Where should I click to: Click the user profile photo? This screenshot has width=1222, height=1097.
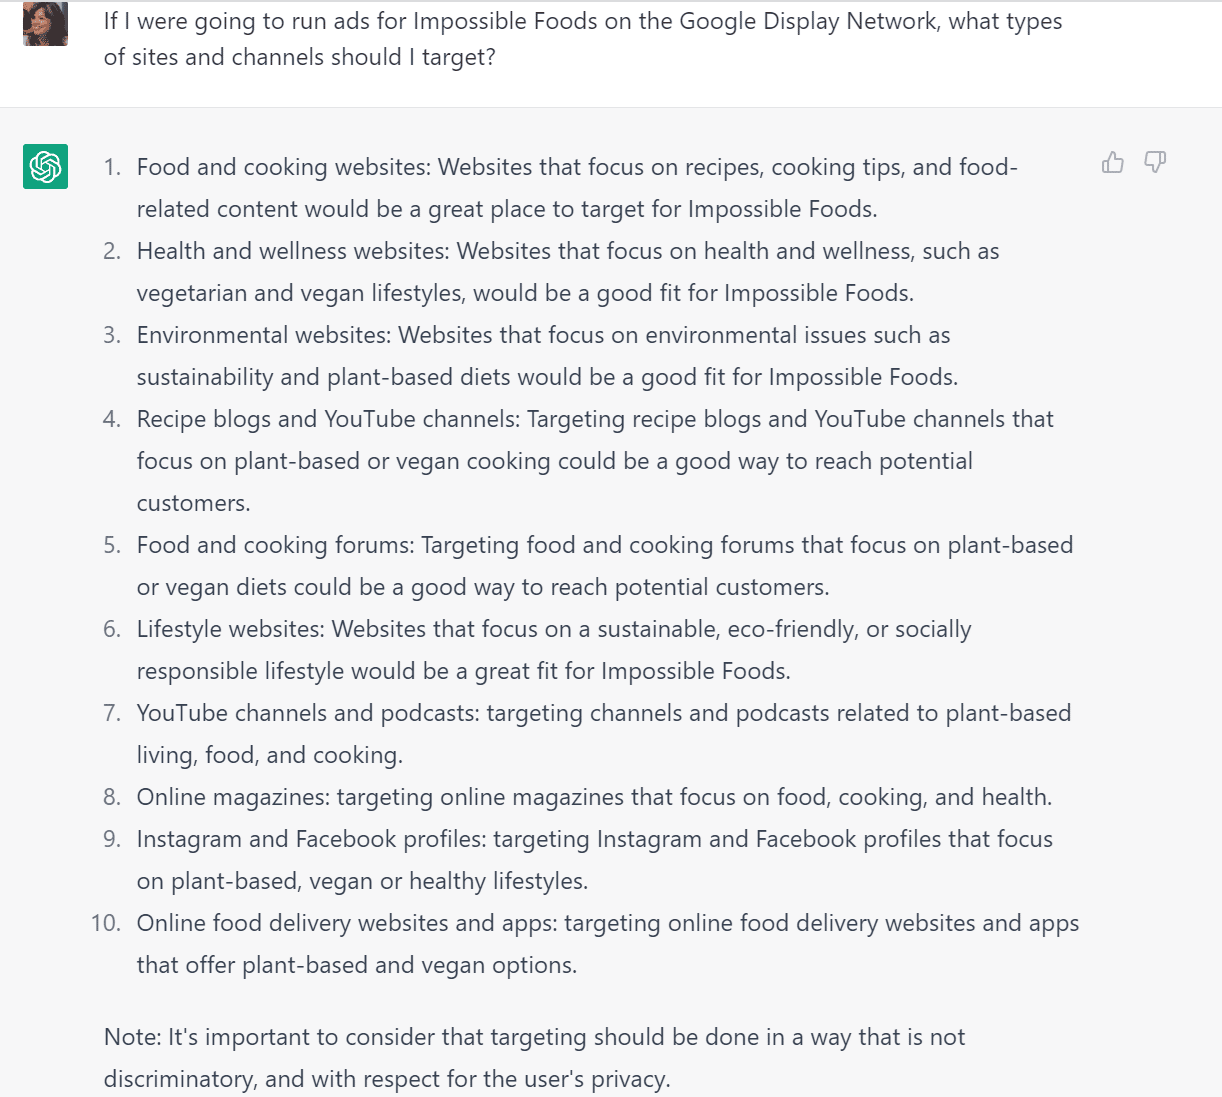(46, 24)
